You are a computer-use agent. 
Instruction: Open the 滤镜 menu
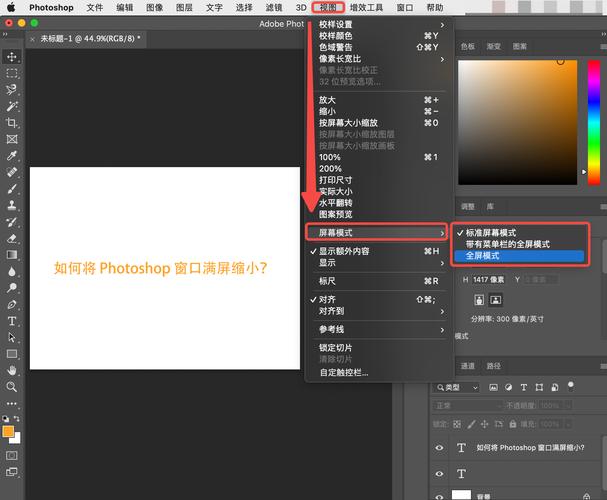tap(274, 7)
